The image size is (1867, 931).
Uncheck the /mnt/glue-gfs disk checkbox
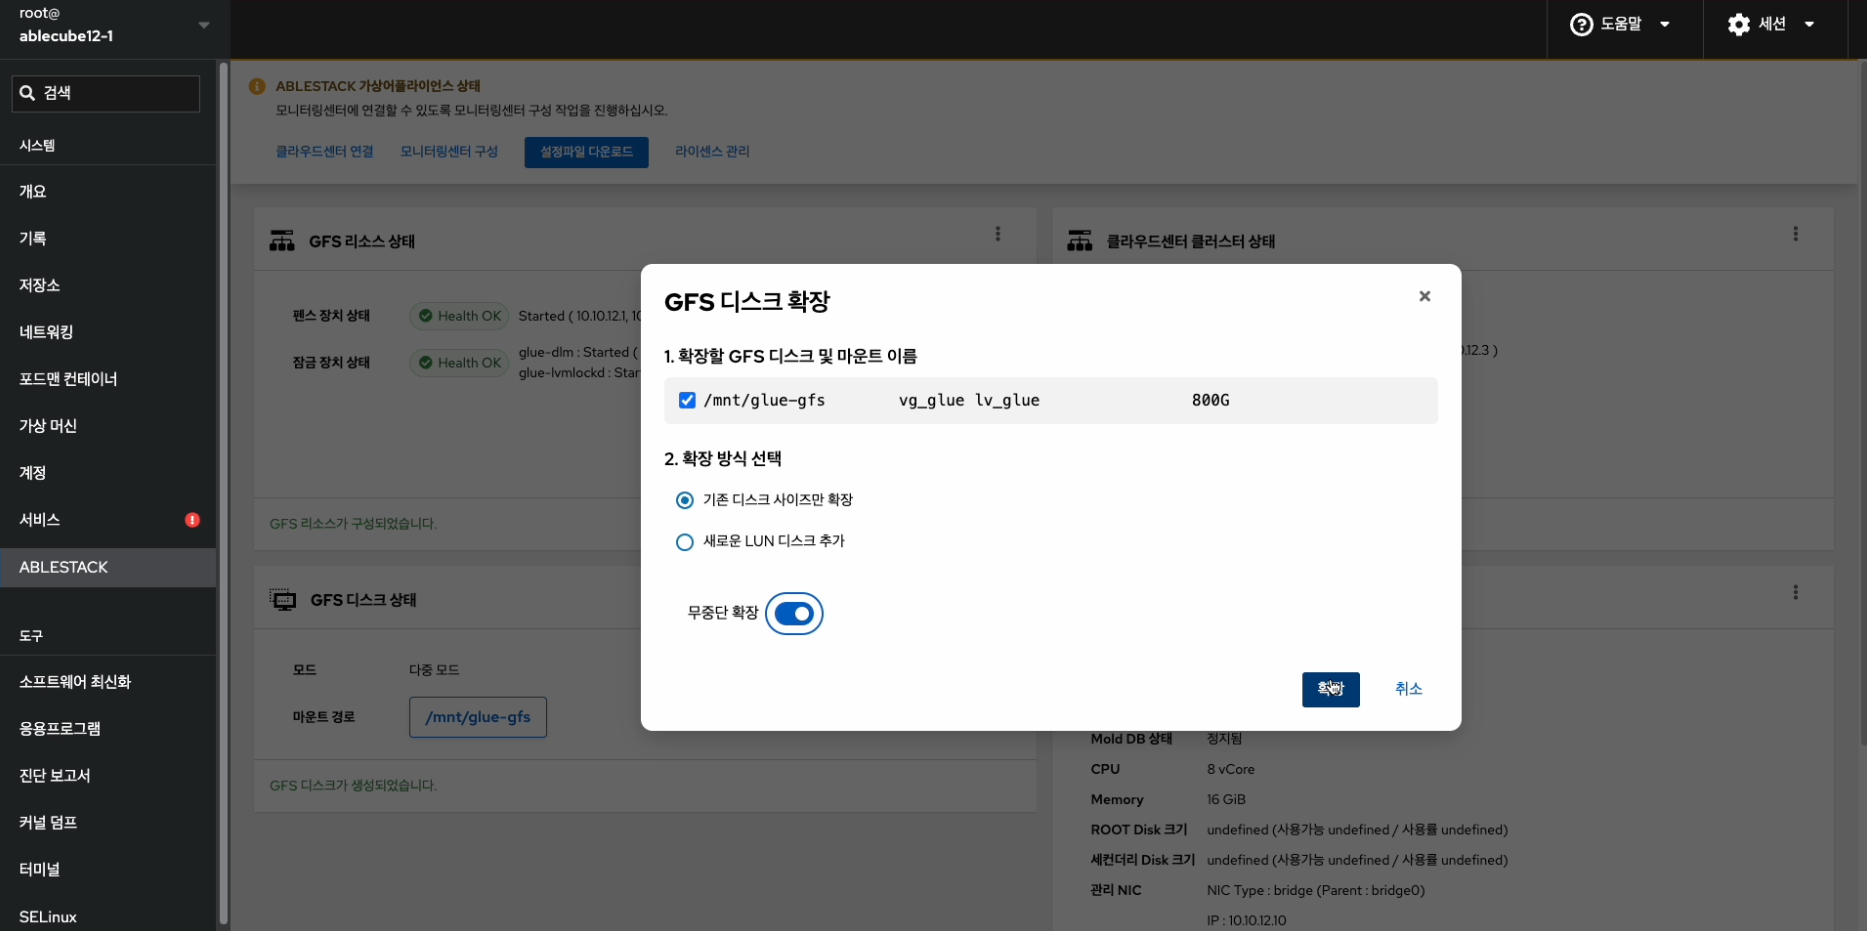tap(687, 400)
